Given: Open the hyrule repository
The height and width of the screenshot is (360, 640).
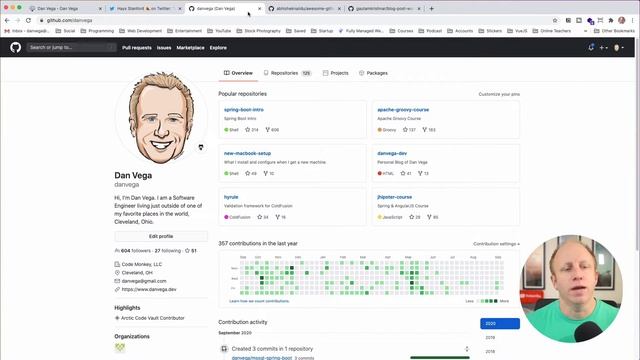Looking at the screenshot, I should click(231, 197).
